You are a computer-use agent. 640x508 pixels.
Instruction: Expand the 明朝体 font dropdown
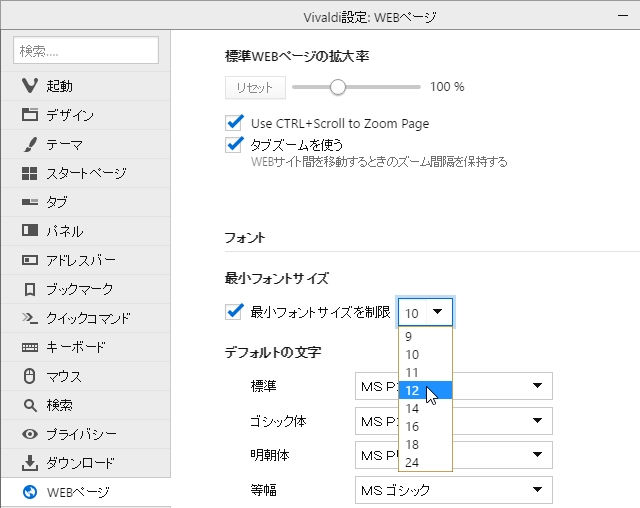(x=454, y=455)
